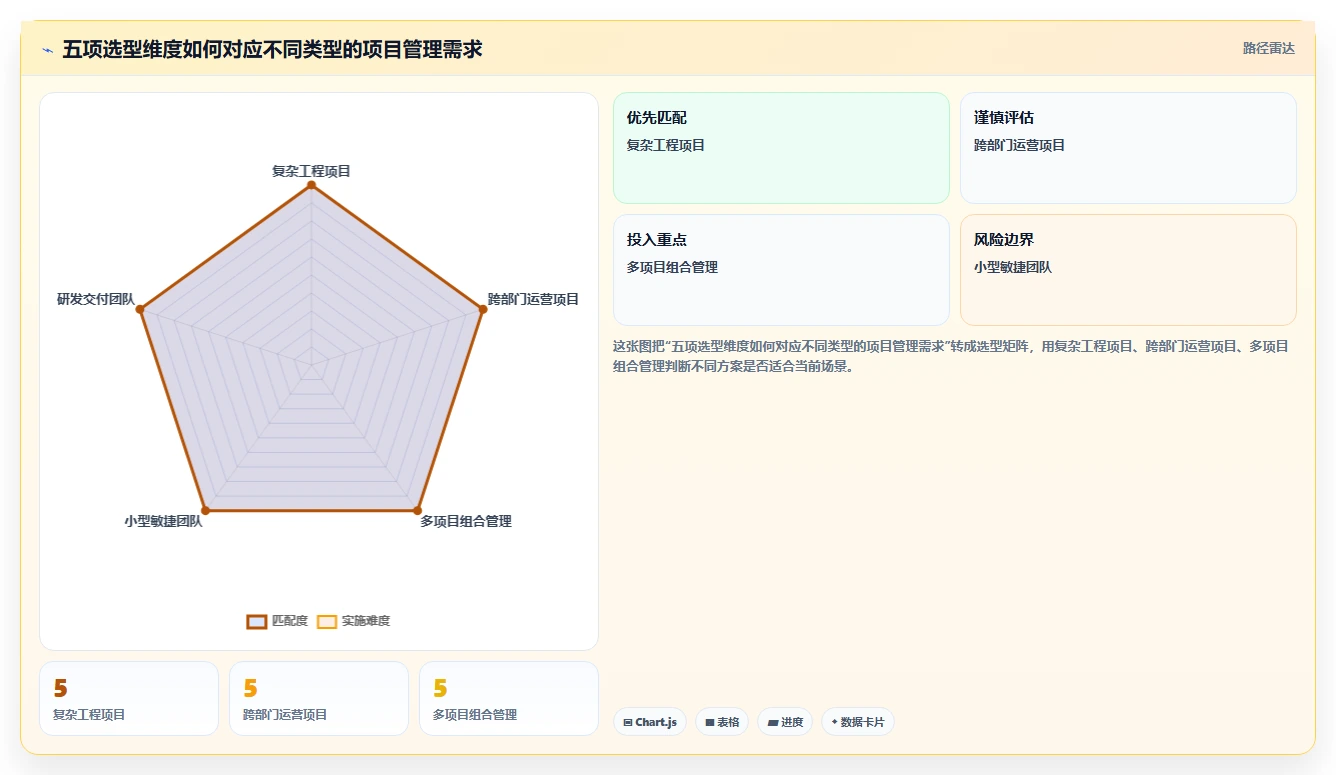
Task: Click the 跨部门运营项目 axis label on radar
Action: tap(533, 299)
